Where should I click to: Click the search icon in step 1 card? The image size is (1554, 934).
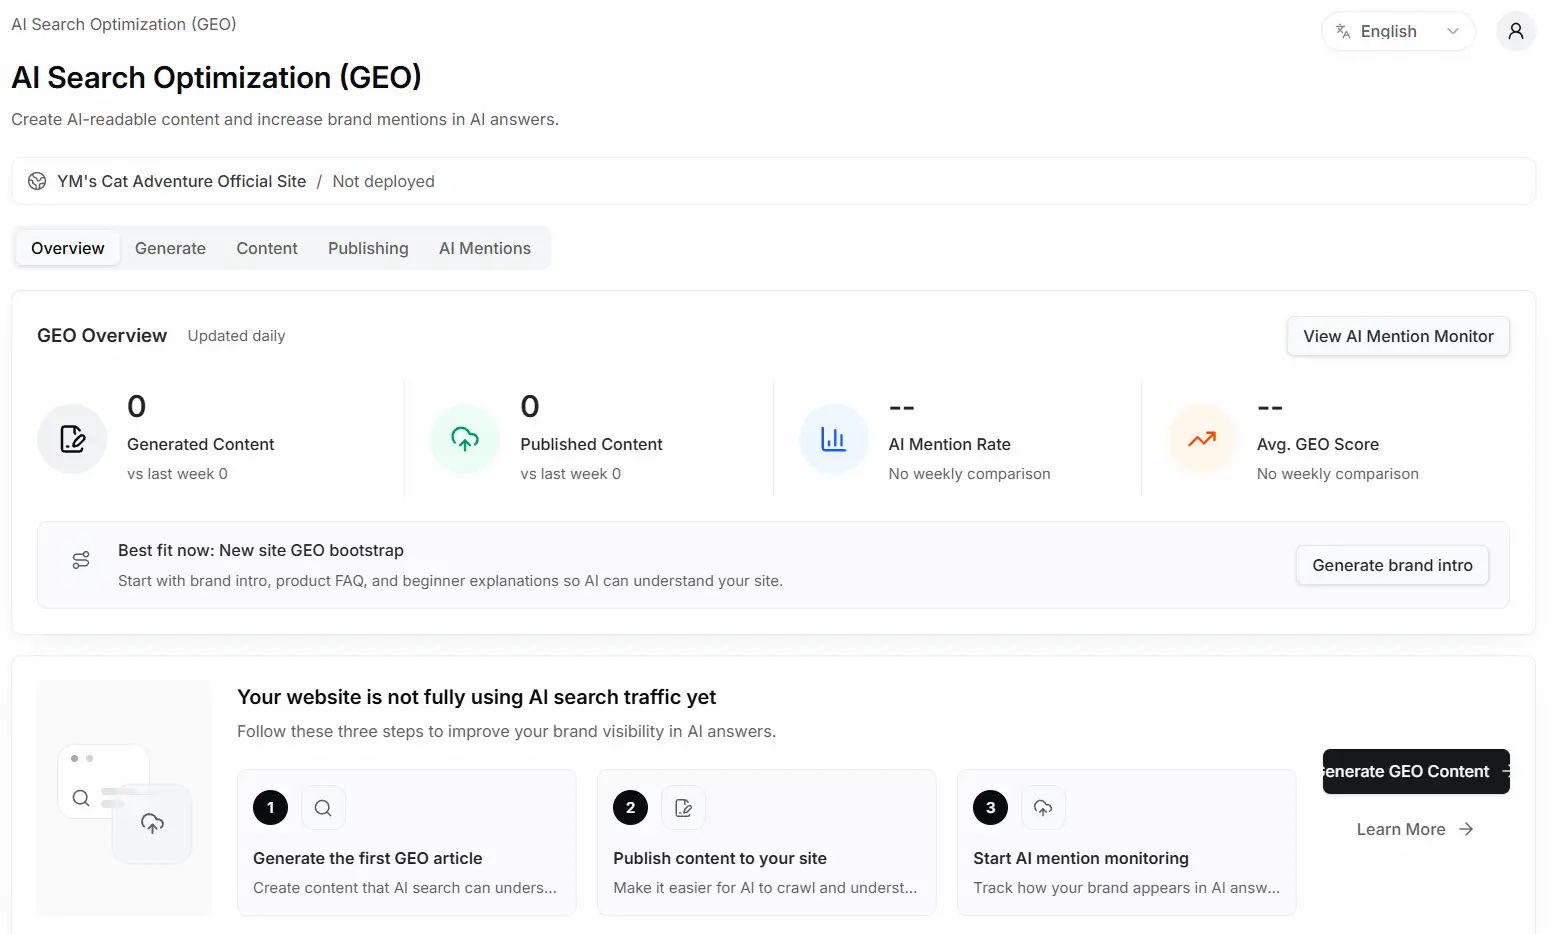coord(323,808)
